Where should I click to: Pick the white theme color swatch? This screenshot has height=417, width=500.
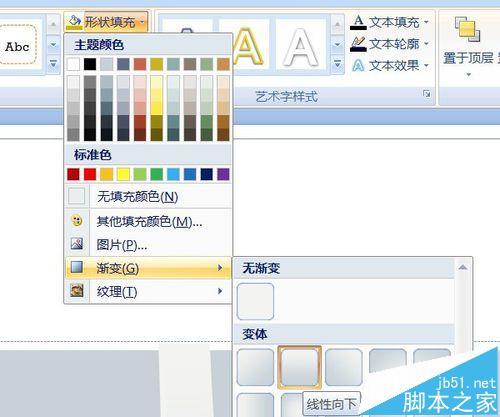click(x=73, y=64)
